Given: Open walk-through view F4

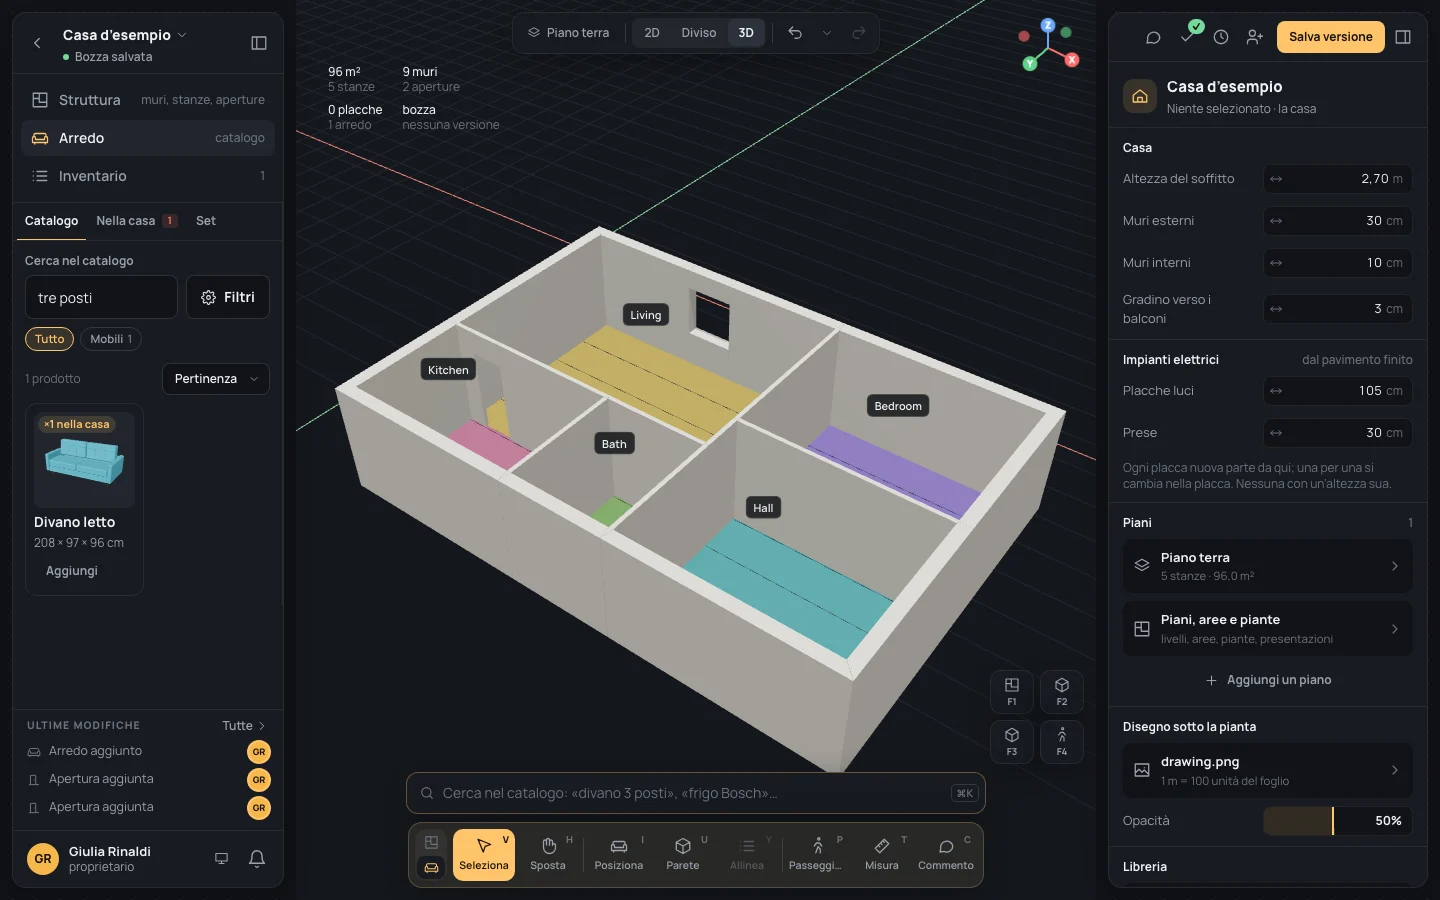Looking at the screenshot, I should [x=1062, y=741].
